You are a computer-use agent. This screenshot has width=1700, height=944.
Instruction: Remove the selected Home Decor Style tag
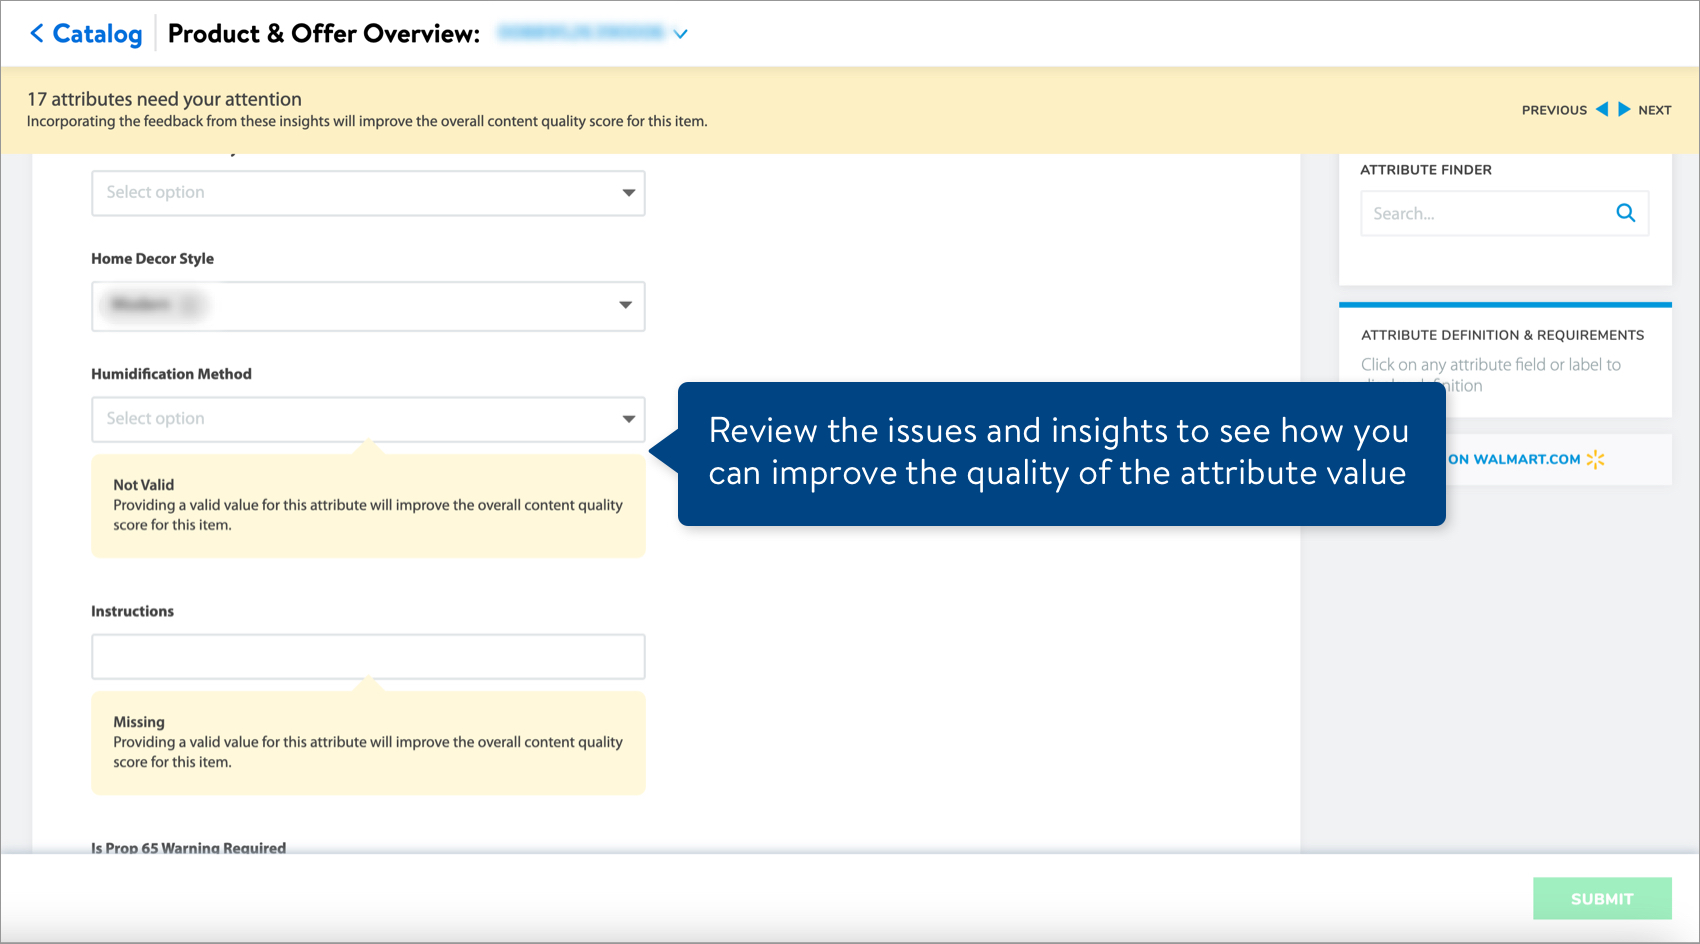pyautogui.click(x=188, y=305)
